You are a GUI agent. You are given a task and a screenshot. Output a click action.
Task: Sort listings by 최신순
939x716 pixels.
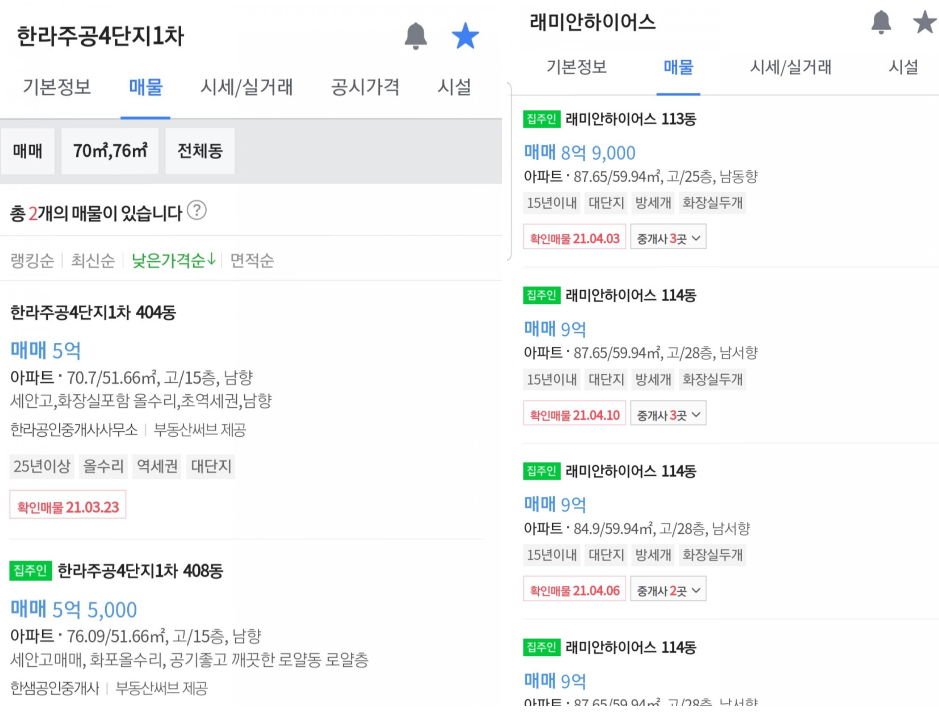tap(91, 260)
